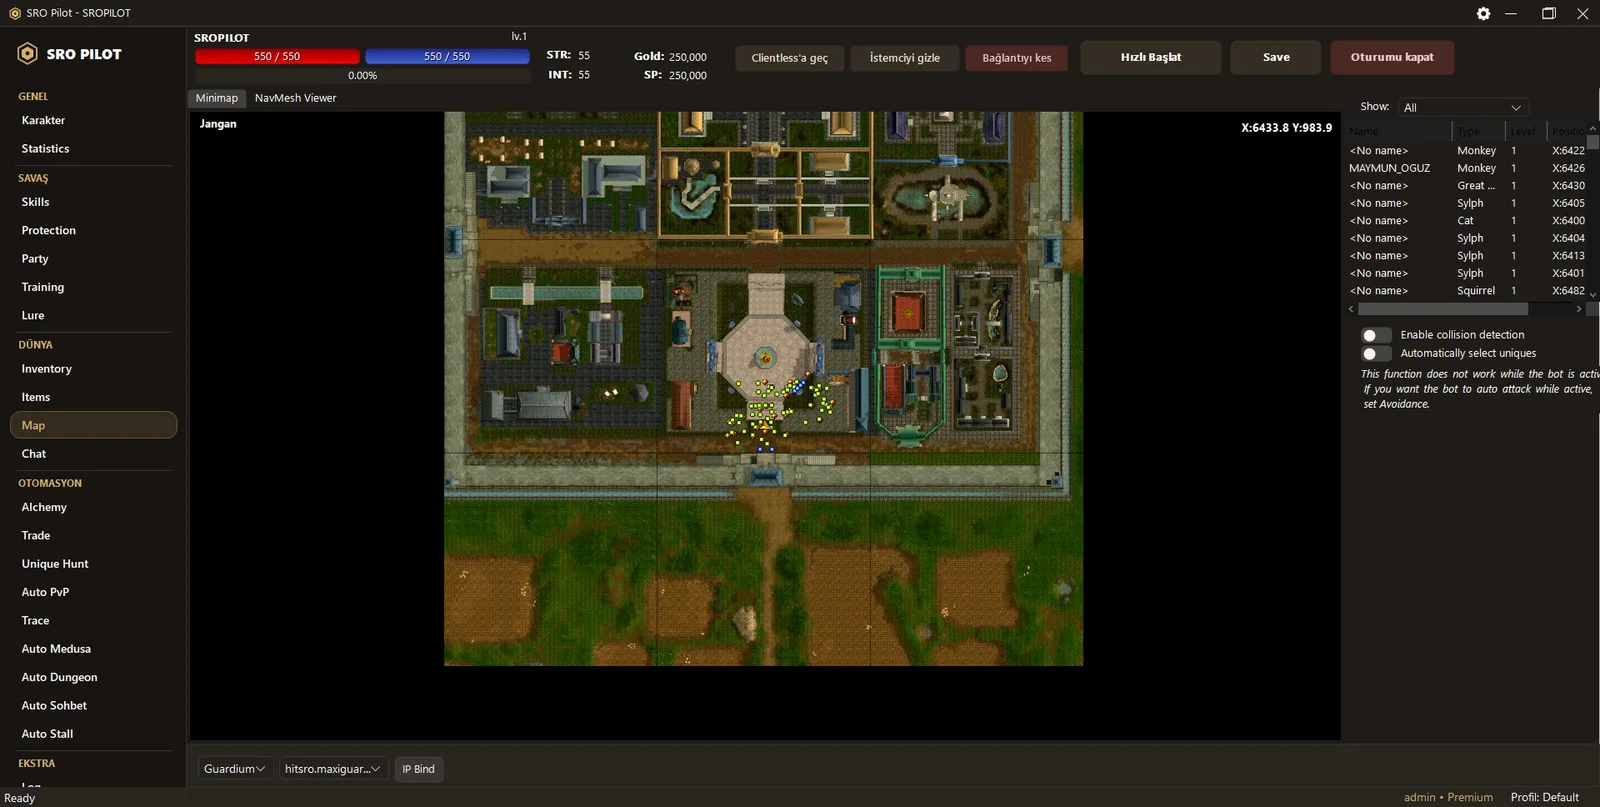Start the bot with Hızlı Başlat
The width and height of the screenshot is (1600, 807).
1151,57
